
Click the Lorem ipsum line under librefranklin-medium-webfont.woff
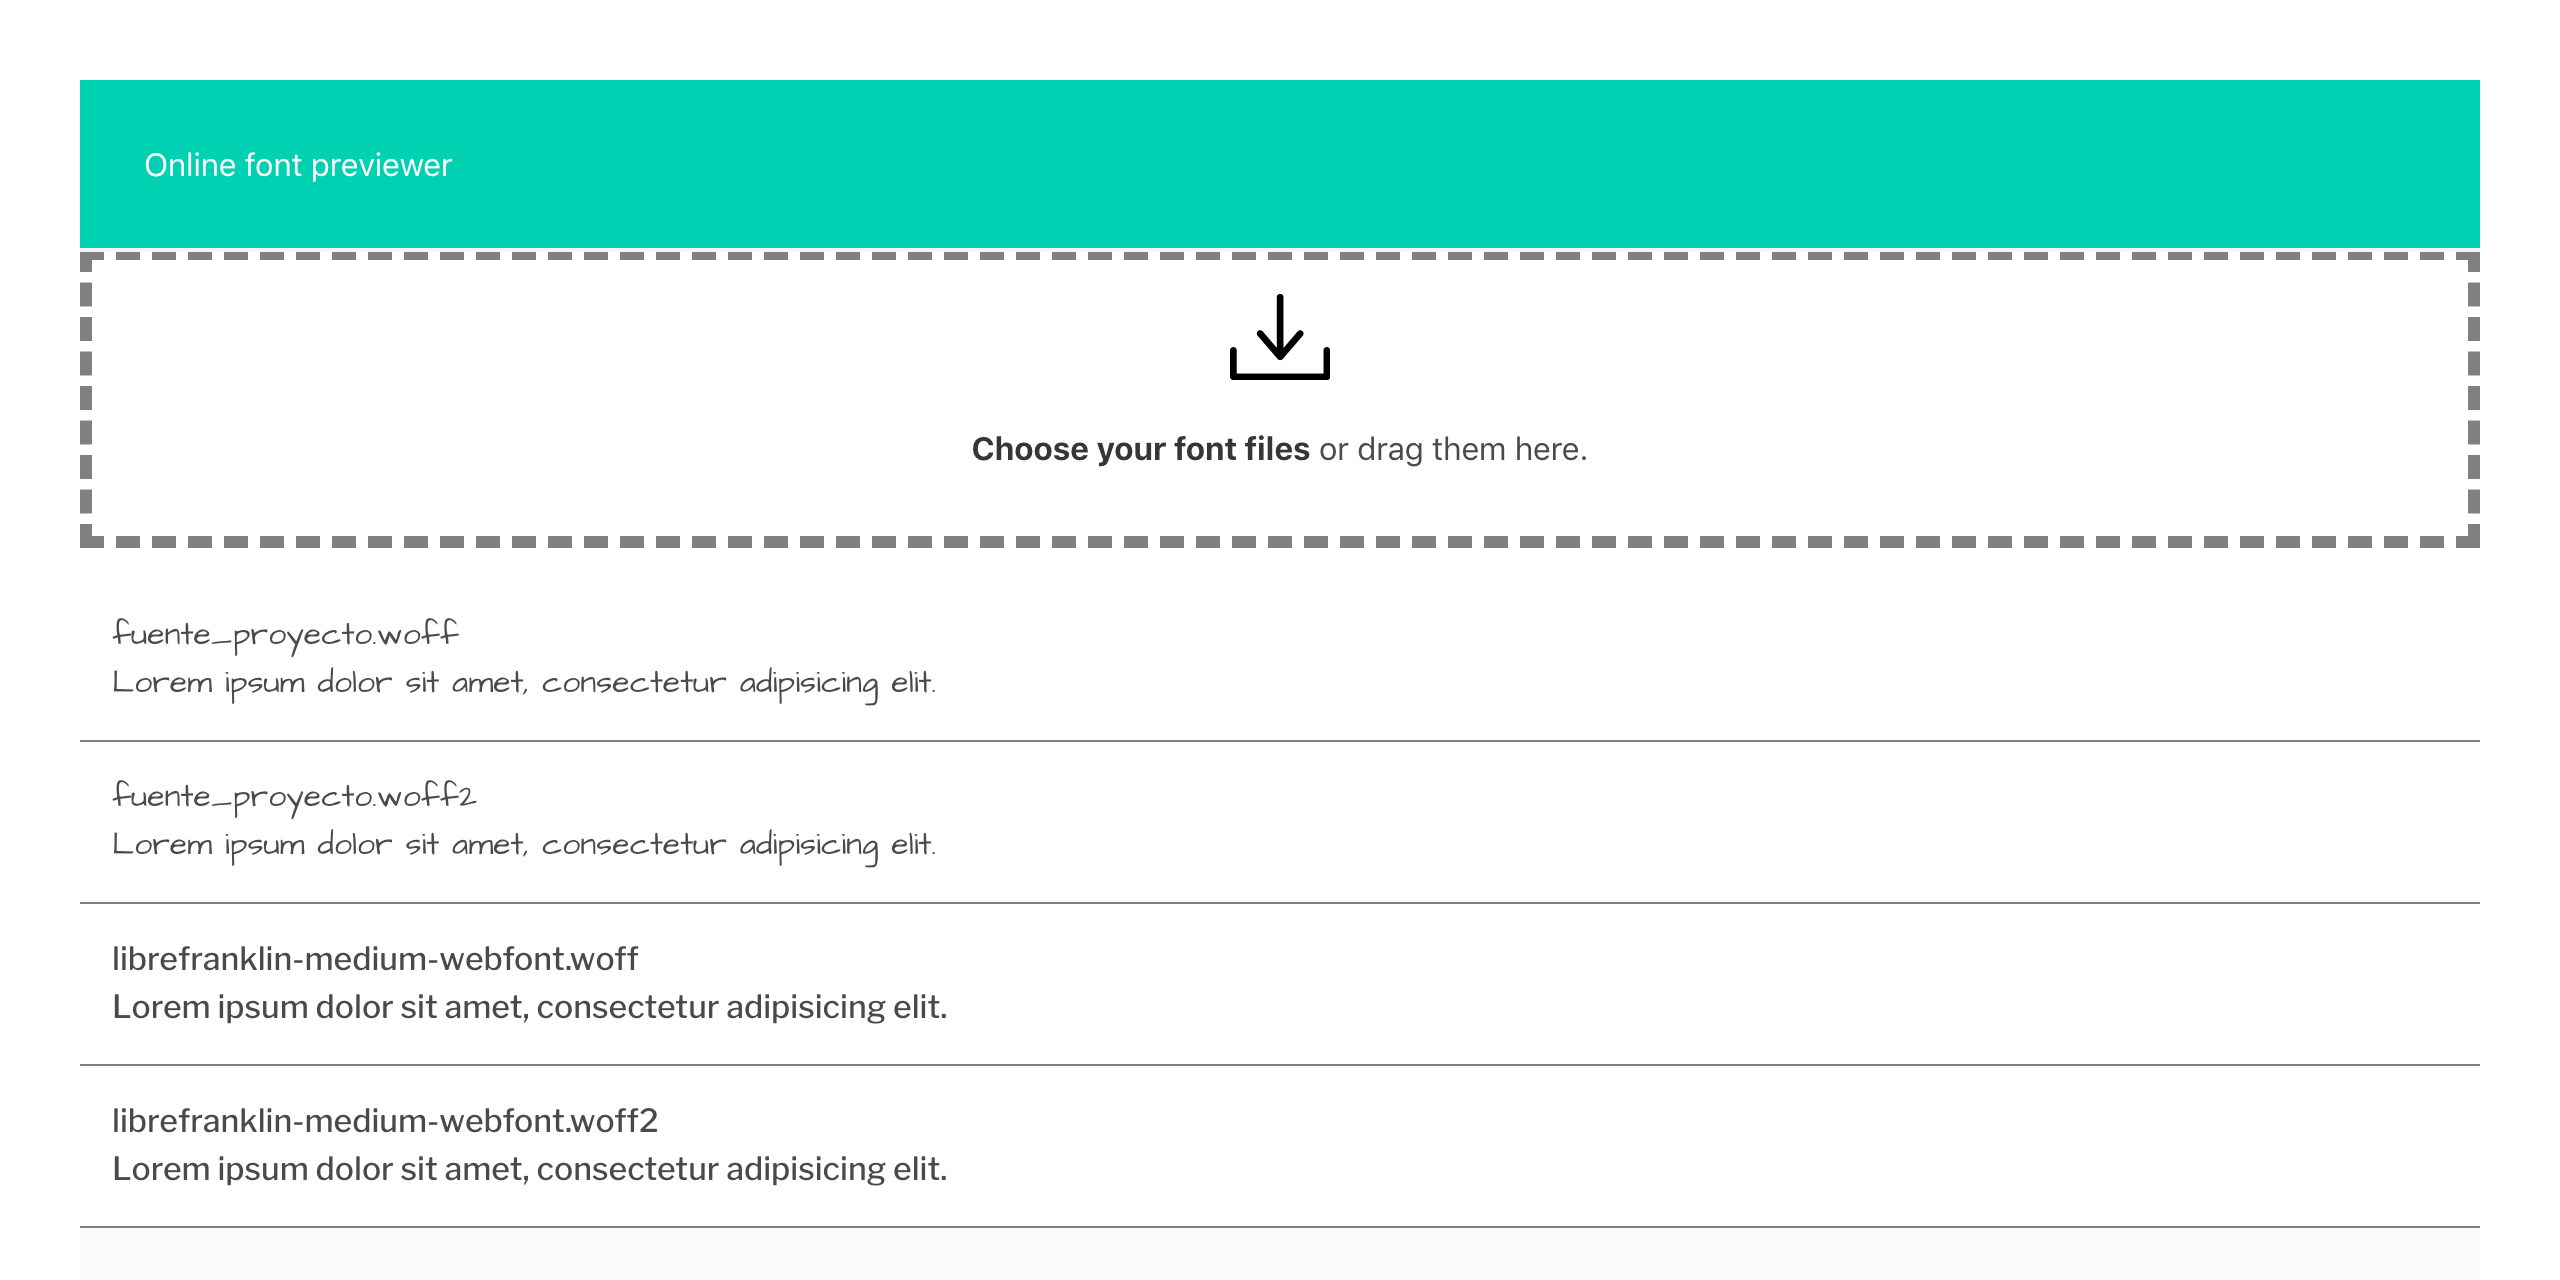[x=528, y=1008]
